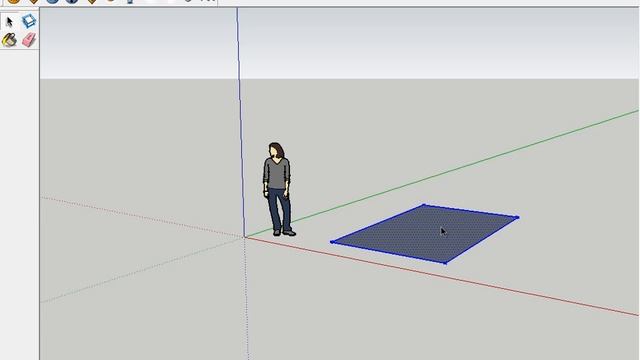Choose the Make Component tool
Viewport: 640px width, 360px height.
click(x=29, y=21)
